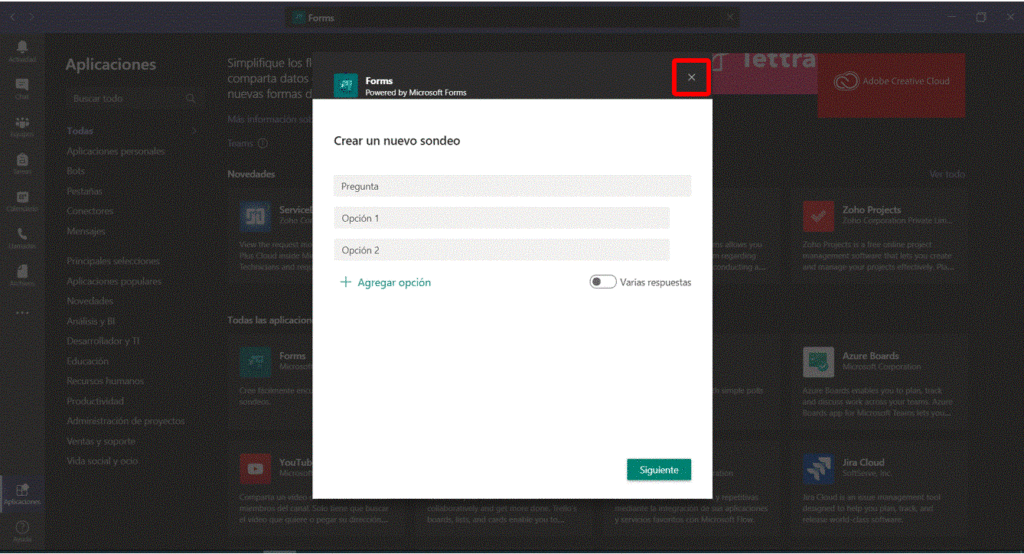Open the Chat icon in sidebar
The height and width of the screenshot is (554, 1024).
[x=22, y=88]
